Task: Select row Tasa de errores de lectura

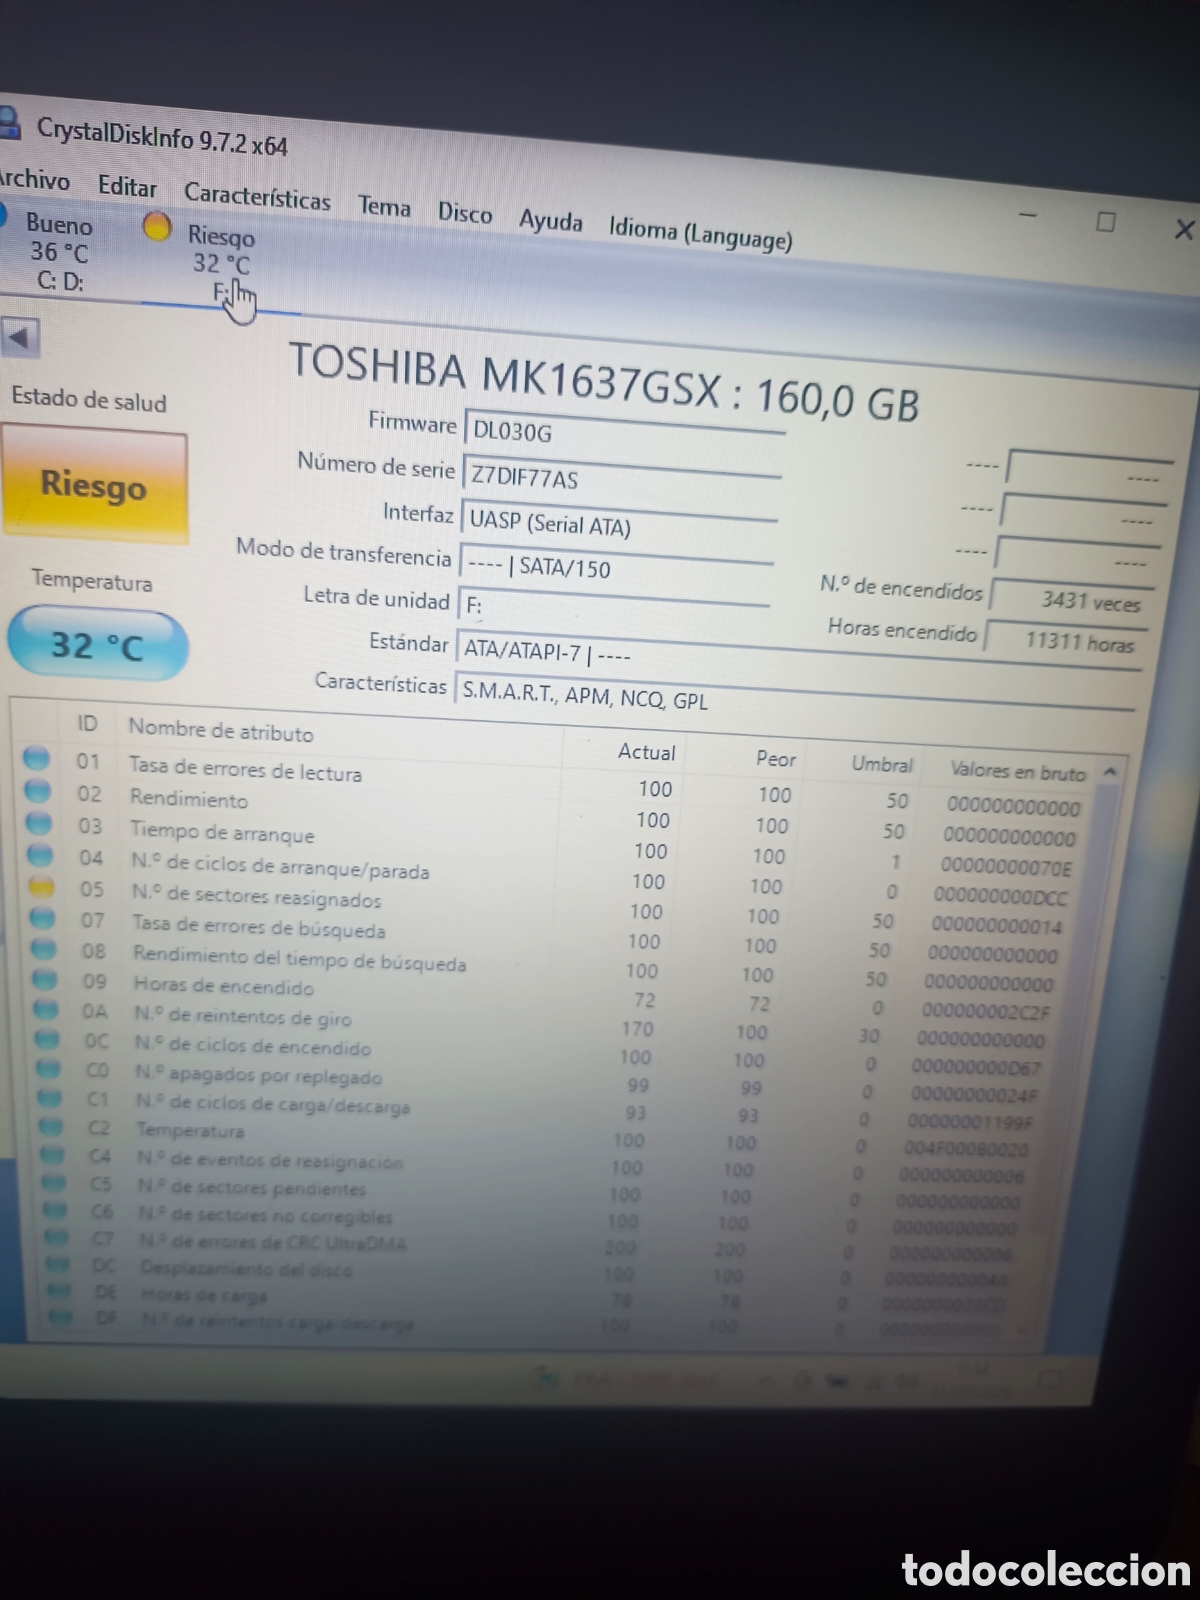Action: pos(555,783)
